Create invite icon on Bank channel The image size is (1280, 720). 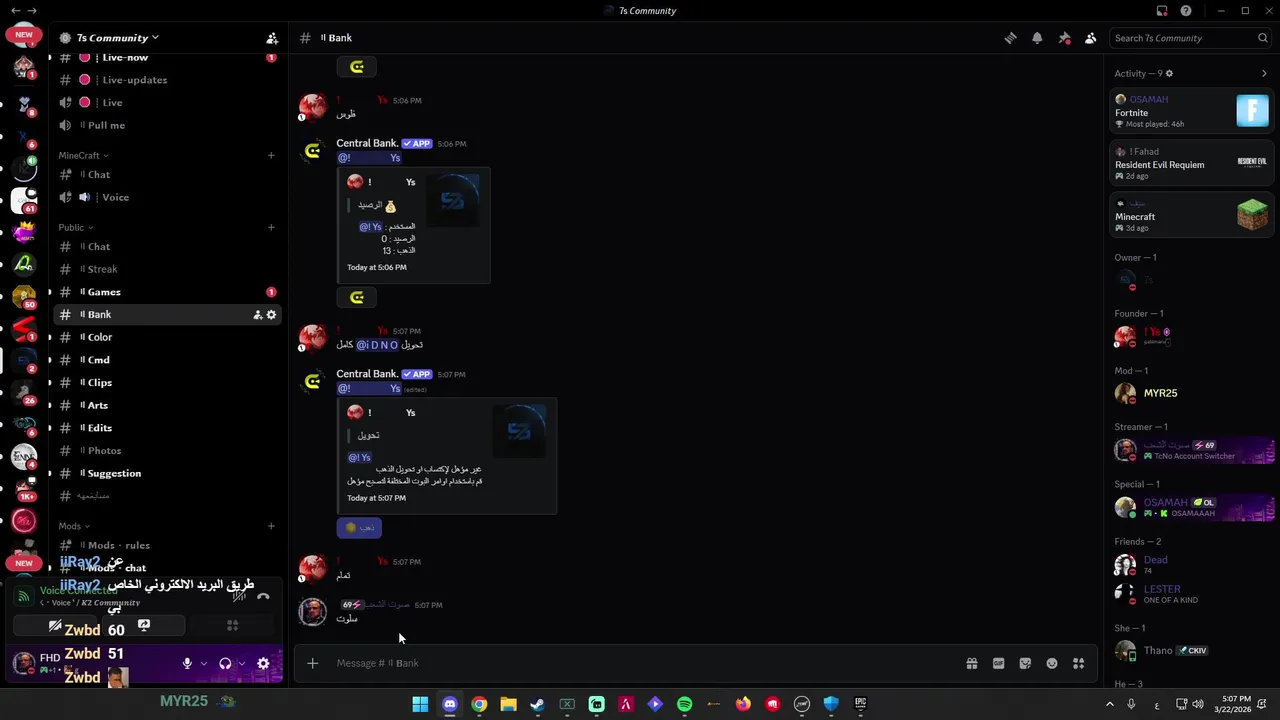(257, 315)
